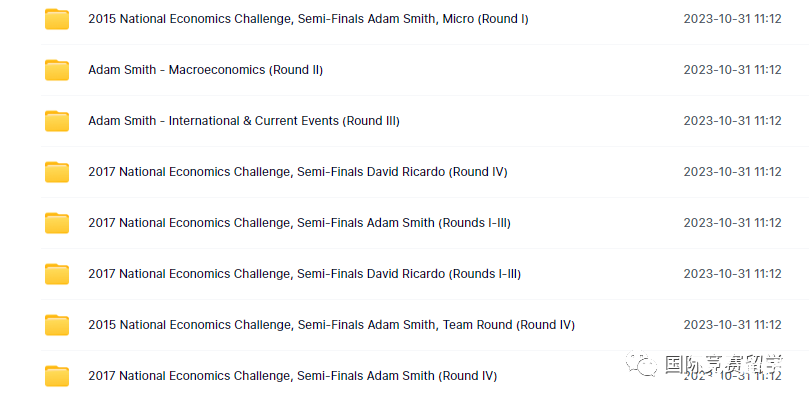The width and height of the screenshot is (809, 399).
Task: Click the date of the 2015 Micro Round I row
Action: [732, 19]
